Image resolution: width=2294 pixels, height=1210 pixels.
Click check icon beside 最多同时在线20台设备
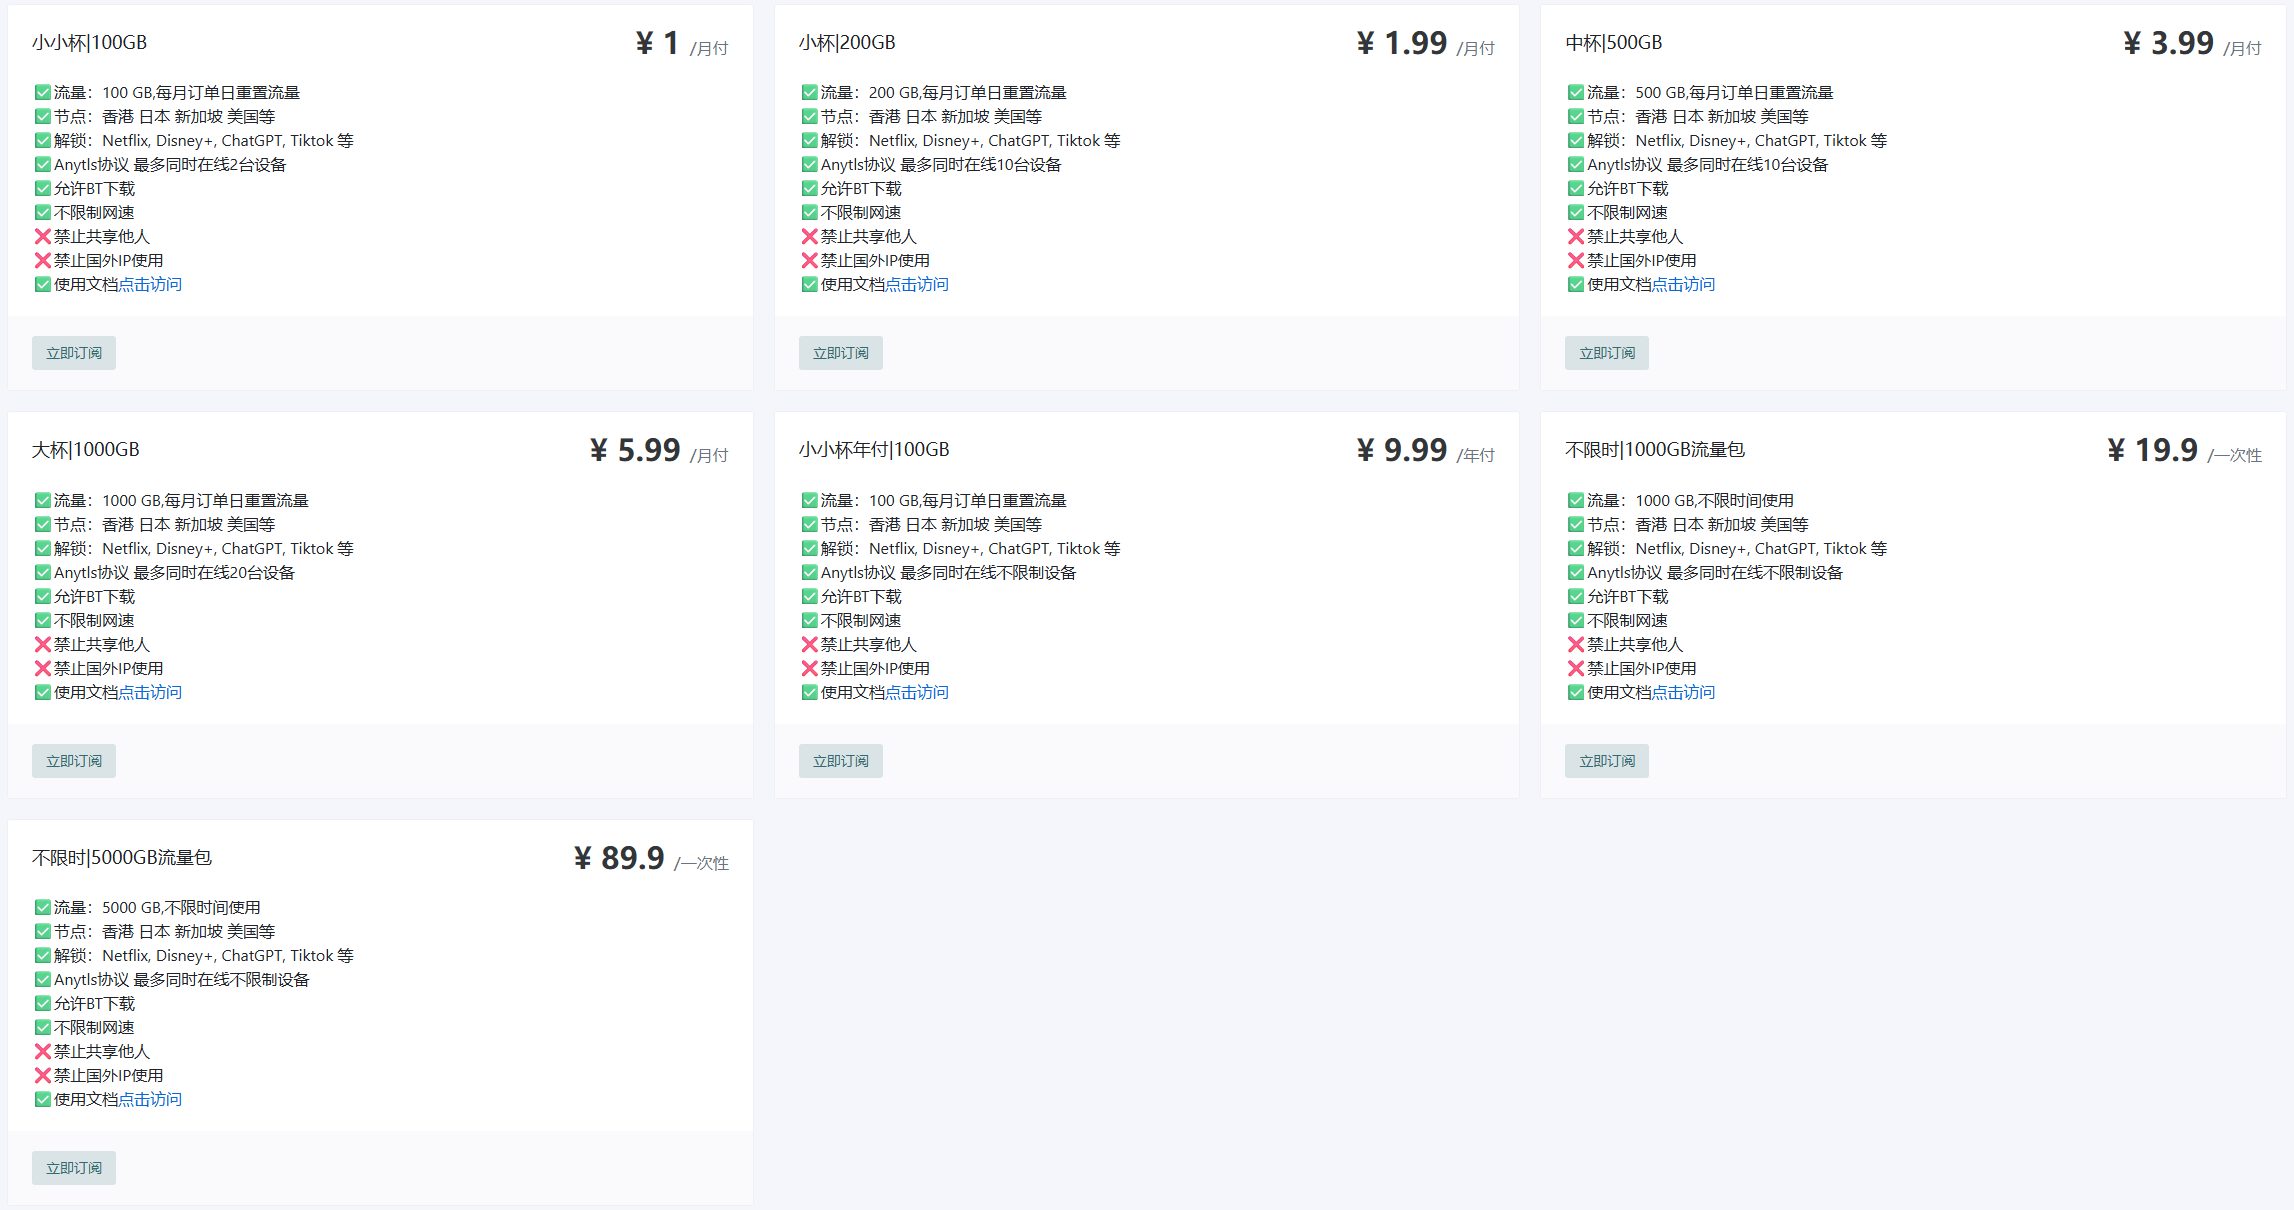click(x=42, y=573)
